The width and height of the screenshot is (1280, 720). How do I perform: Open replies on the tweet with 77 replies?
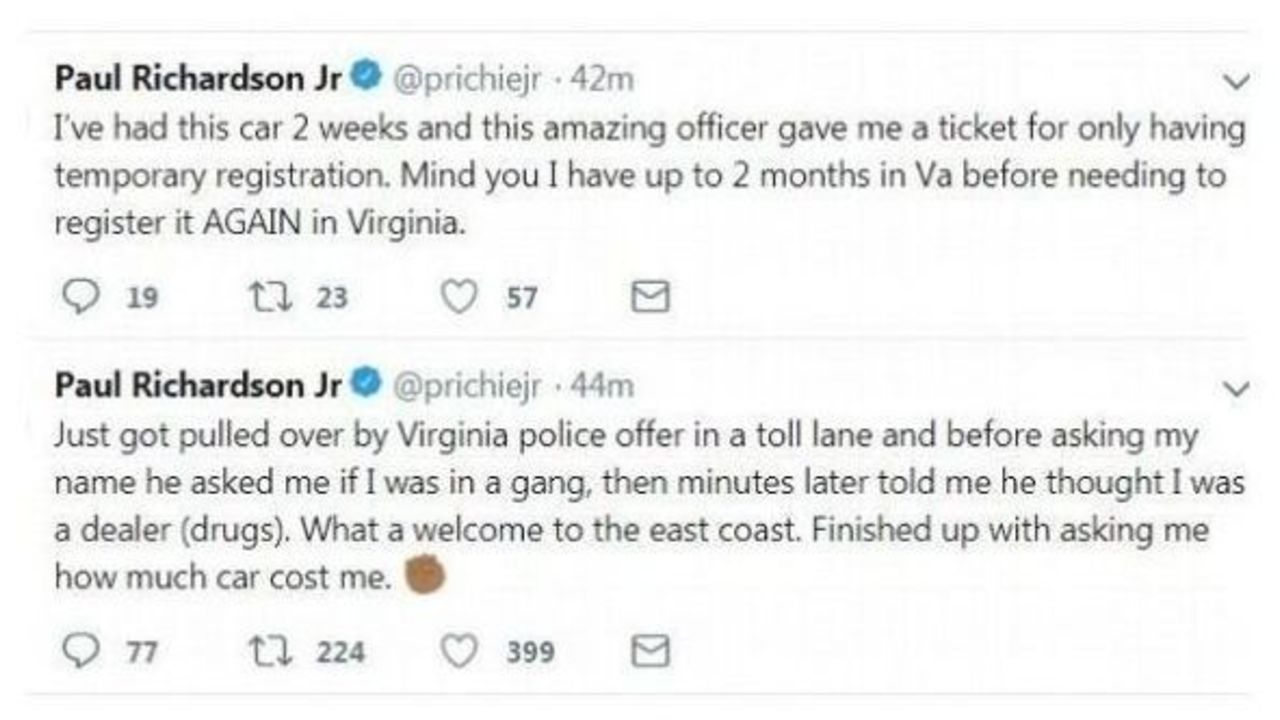76,652
